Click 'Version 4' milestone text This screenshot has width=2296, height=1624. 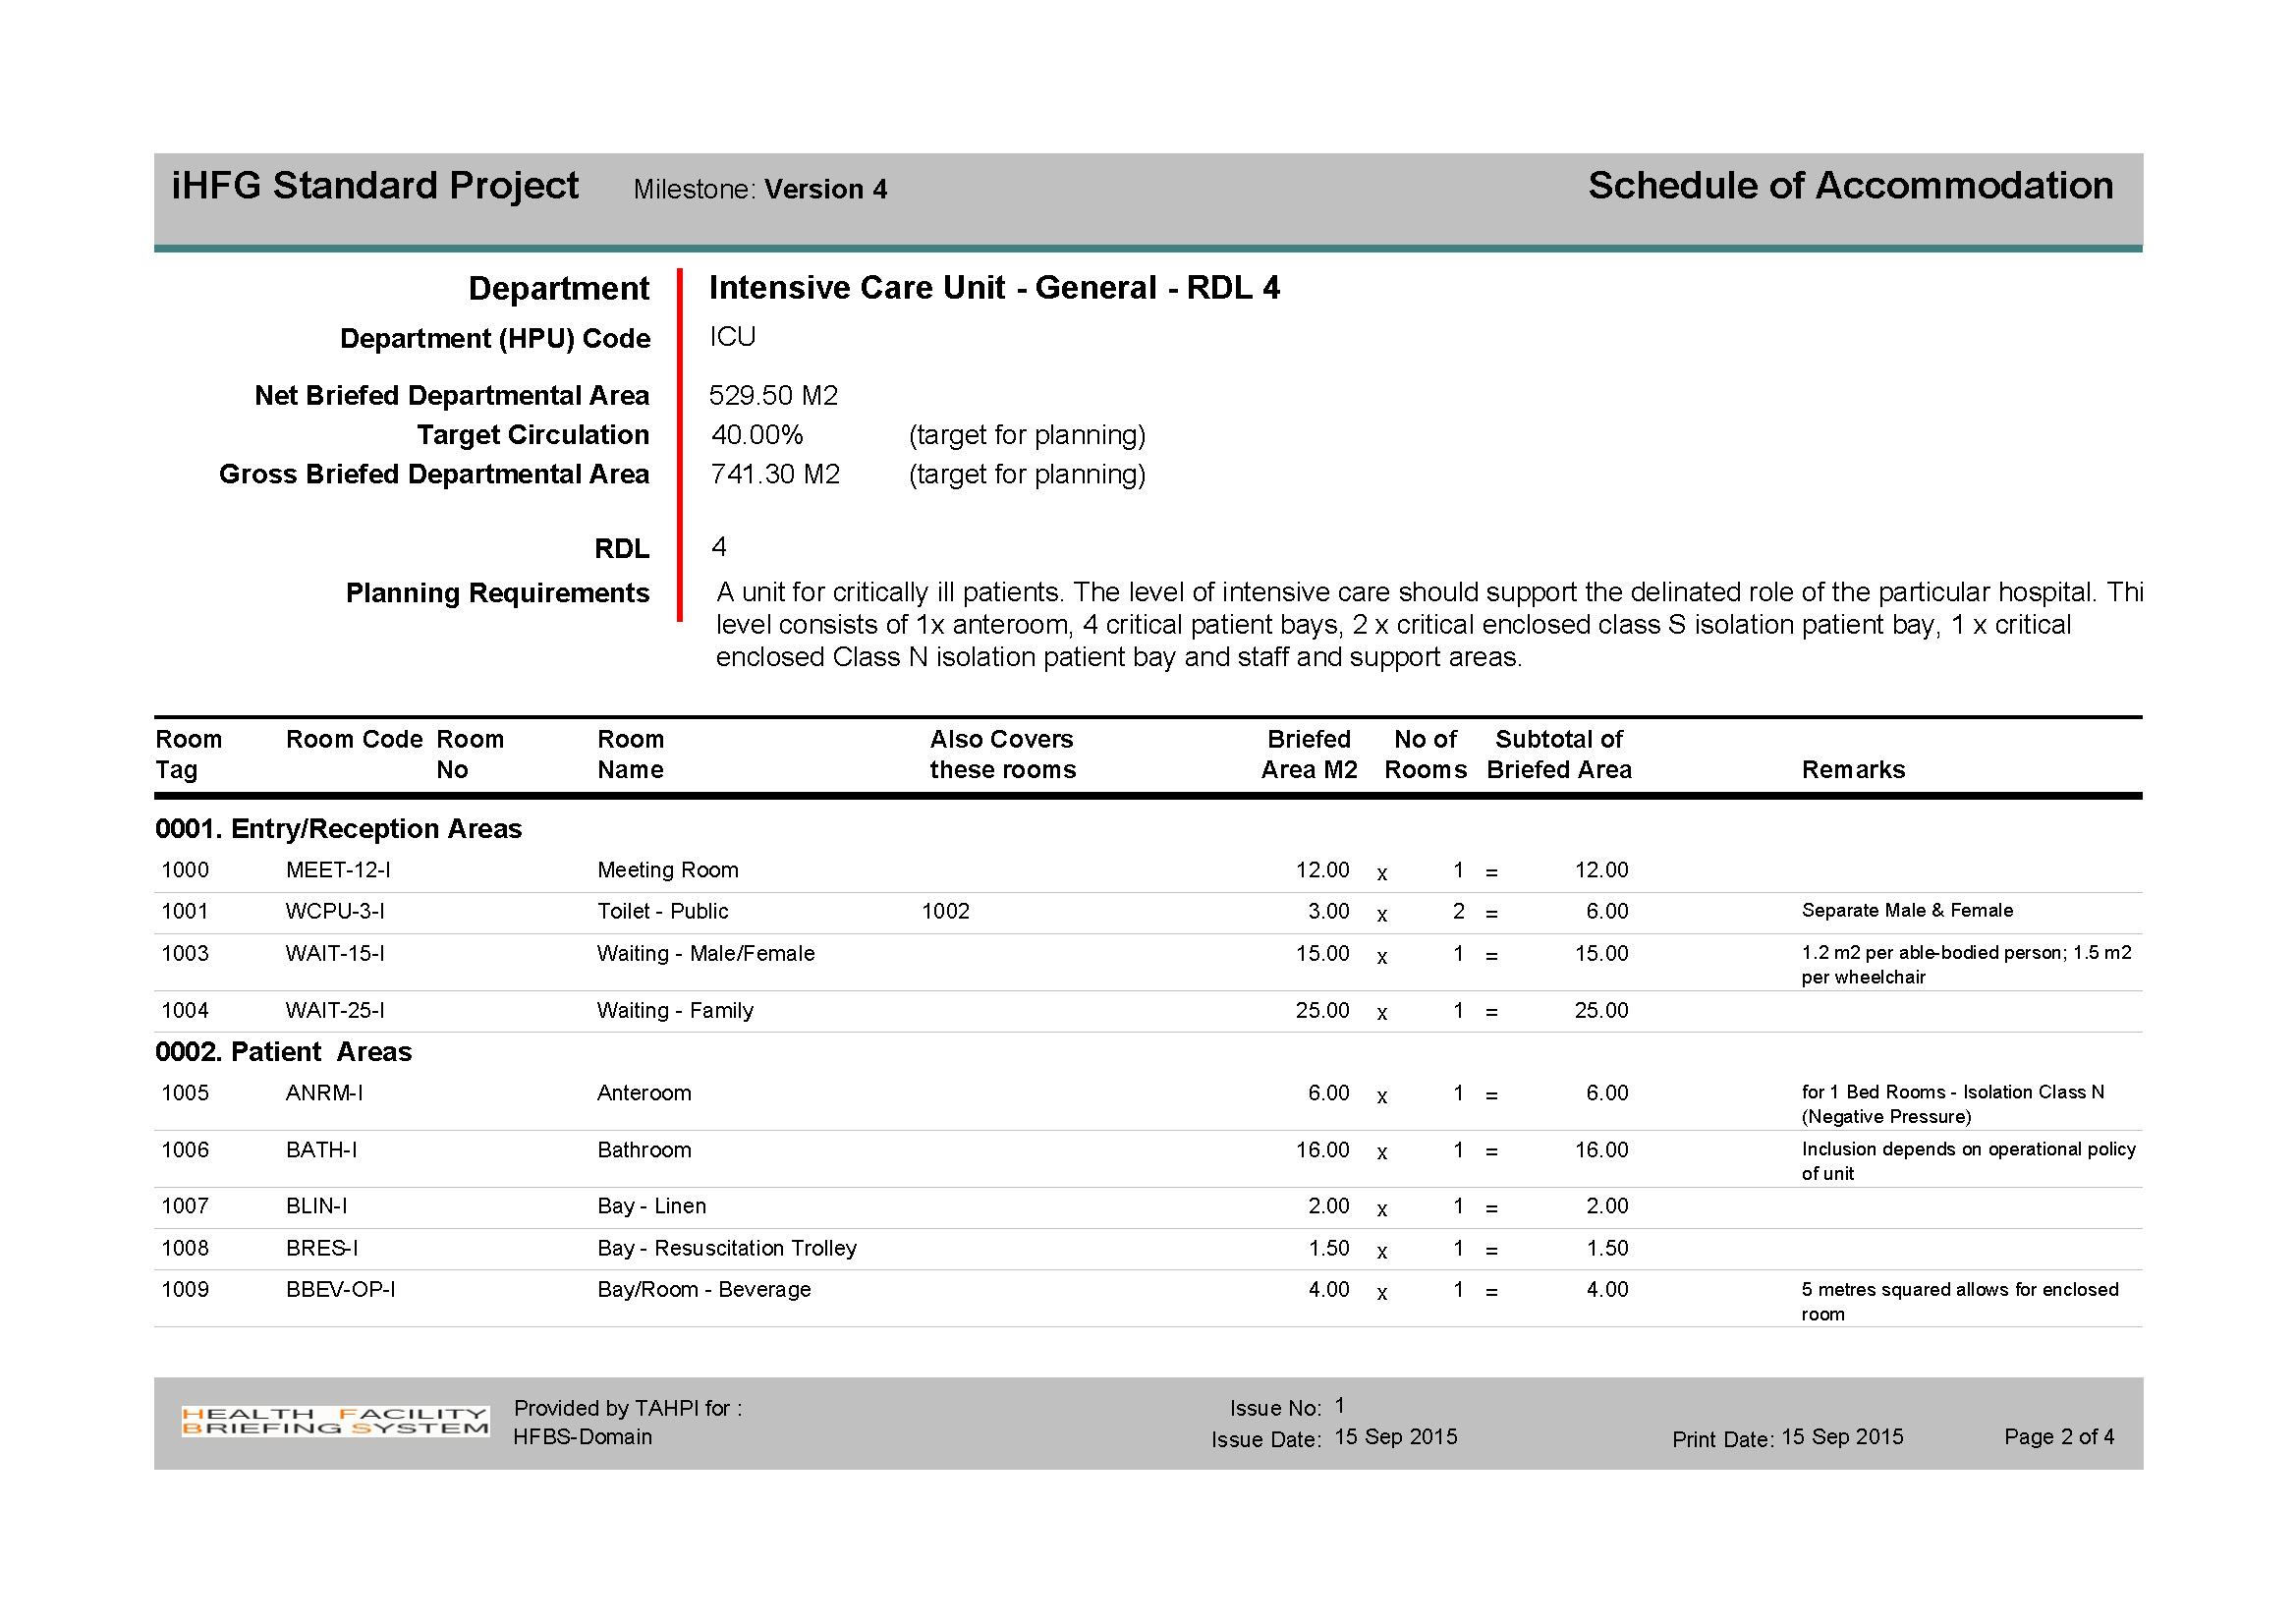(x=825, y=189)
